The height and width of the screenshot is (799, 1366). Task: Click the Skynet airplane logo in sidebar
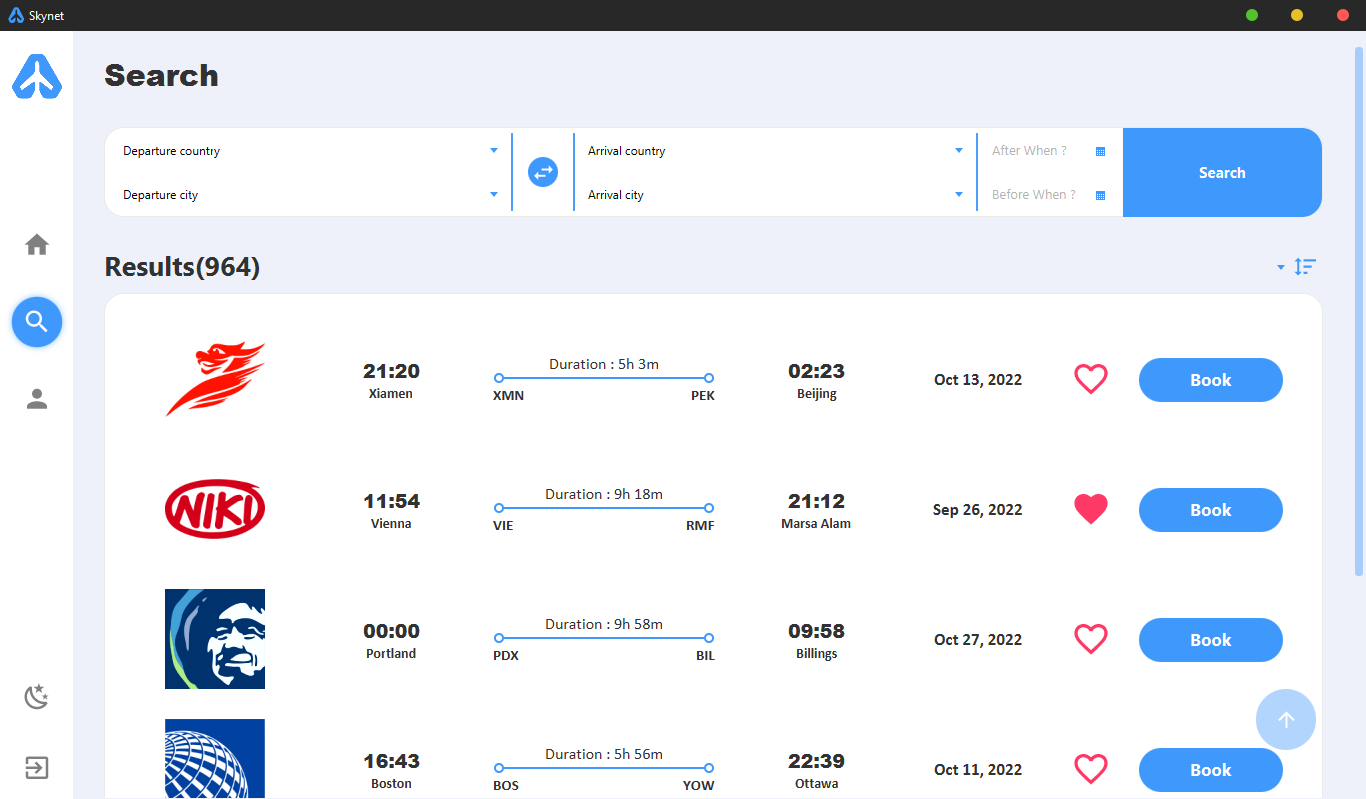(x=37, y=77)
